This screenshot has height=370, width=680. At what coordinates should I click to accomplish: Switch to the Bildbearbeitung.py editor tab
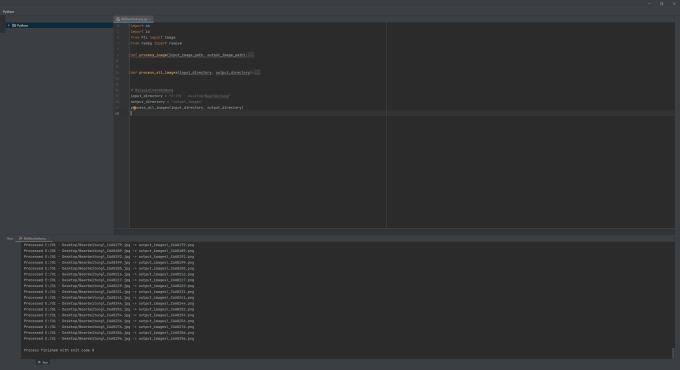[134, 19]
